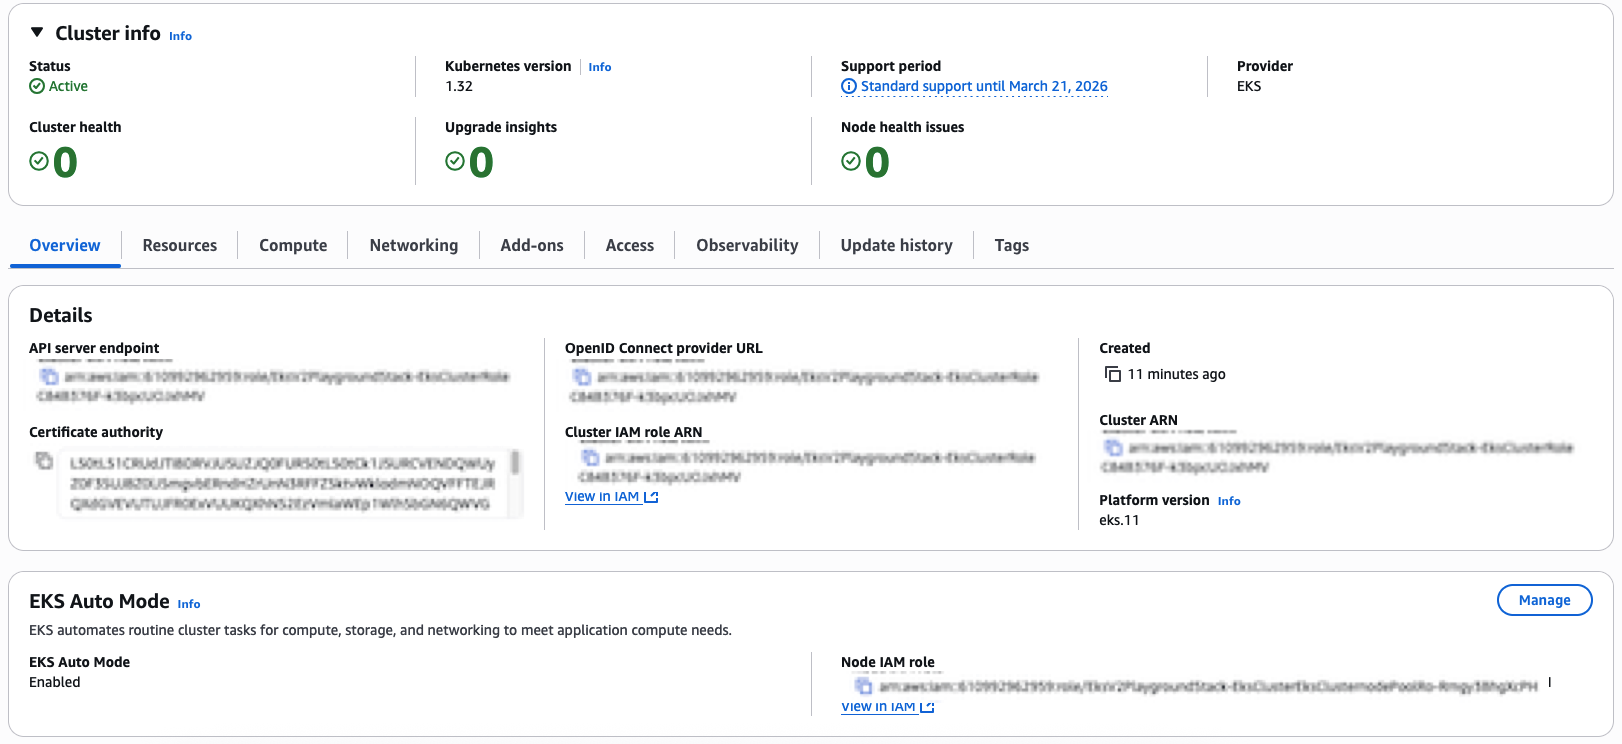1622x744 pixels.
Task: Copy the Cluster ARN value
Action: tap(1113, 447)
